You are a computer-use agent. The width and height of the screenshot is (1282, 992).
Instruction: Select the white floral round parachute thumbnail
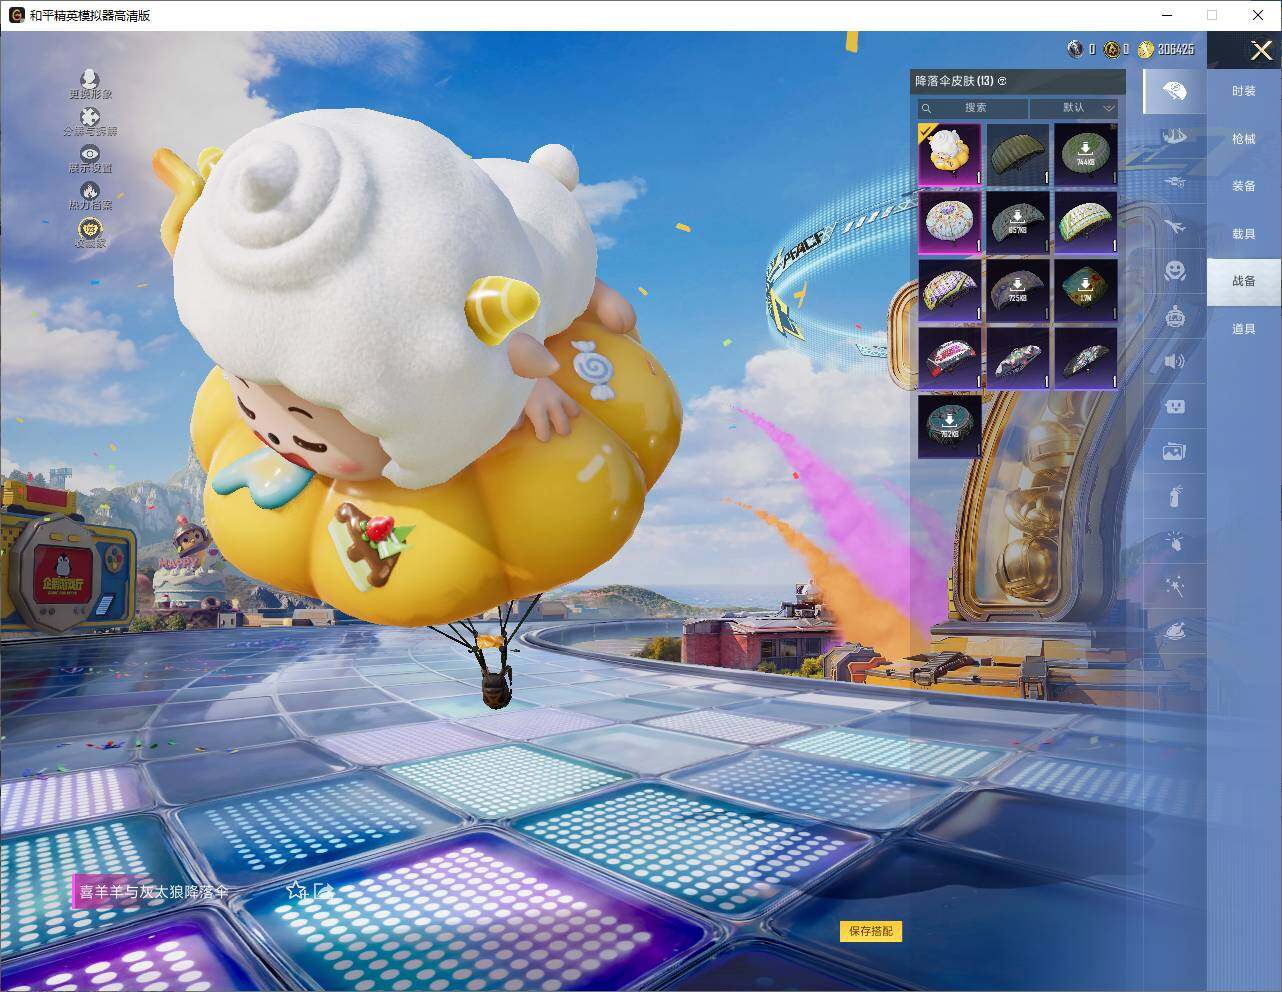click(x=950, y=222)
